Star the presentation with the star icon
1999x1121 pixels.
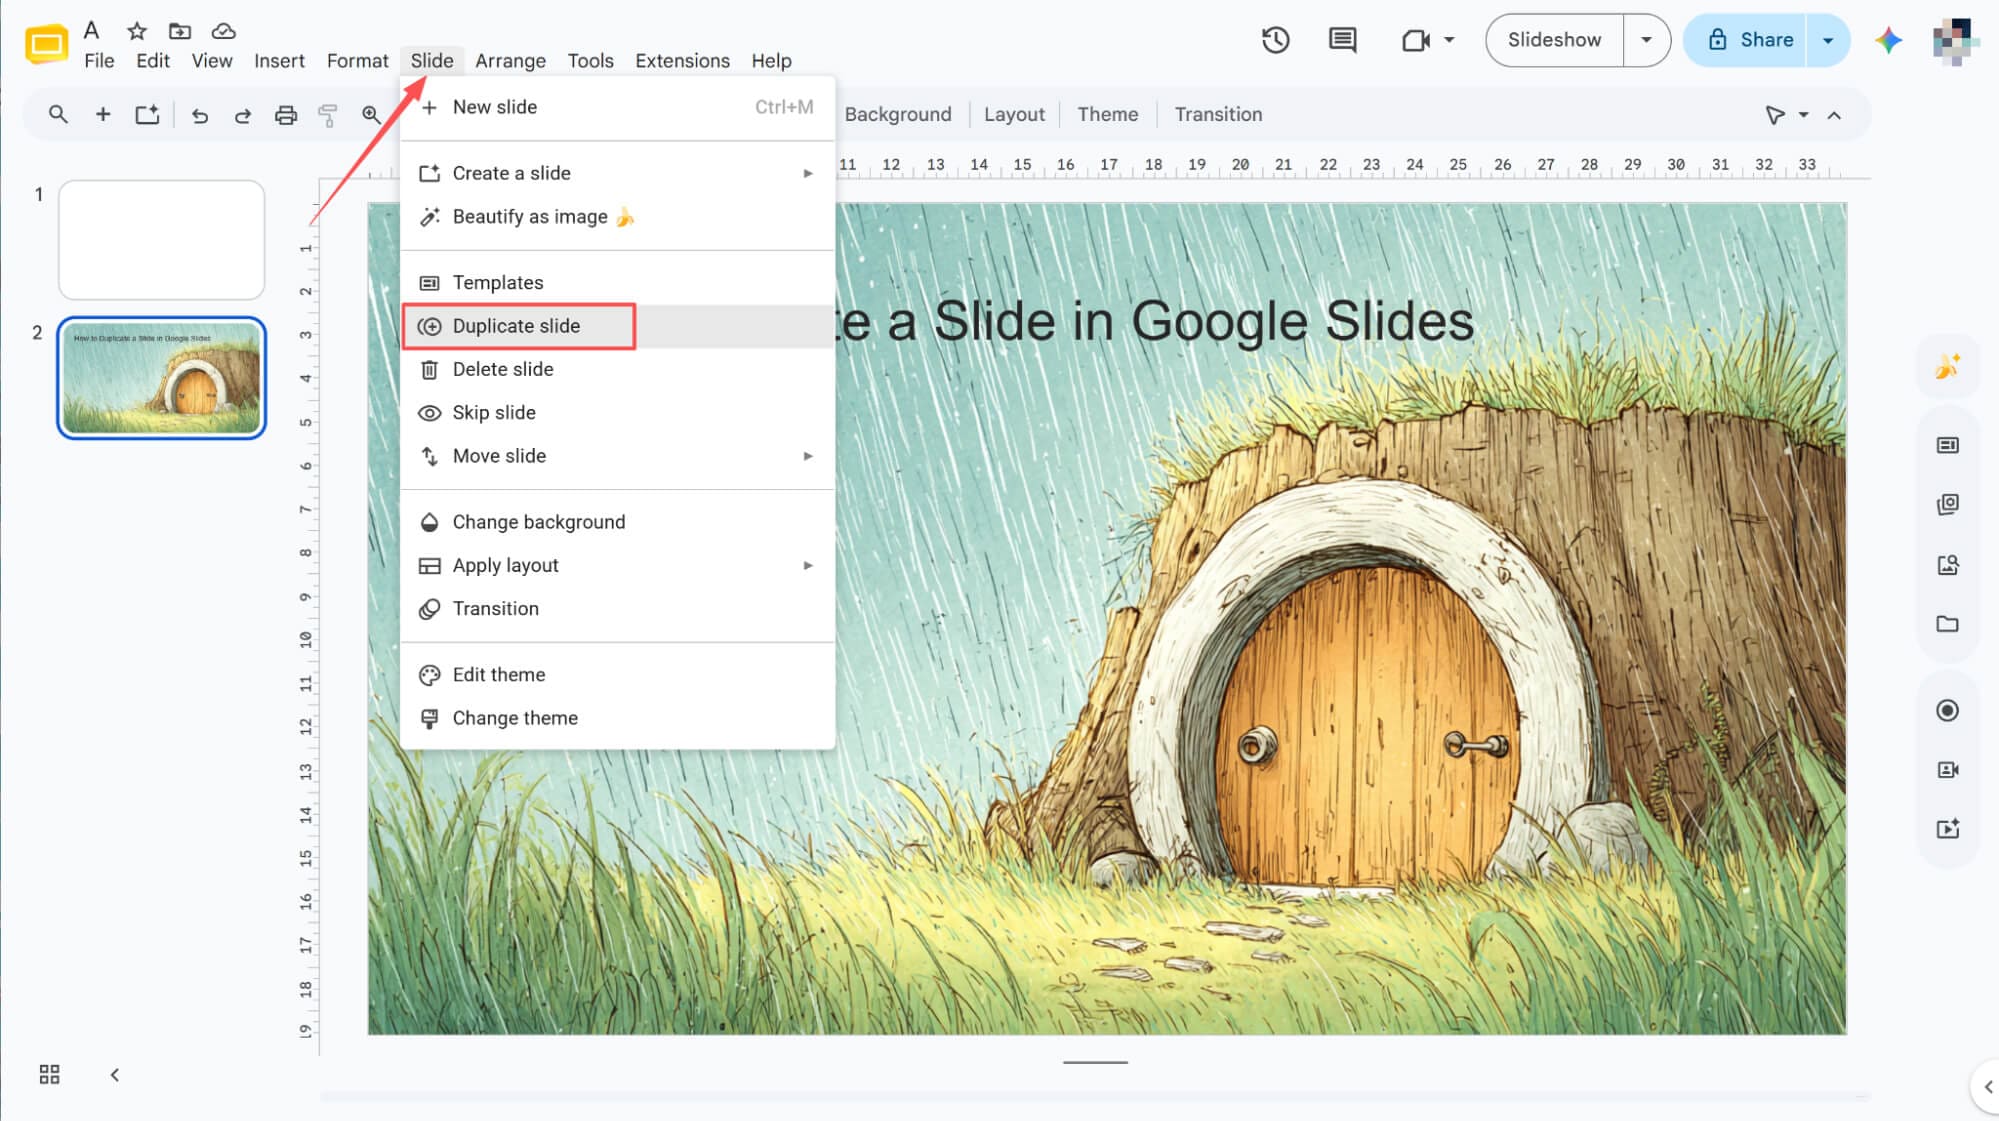point(137,31)
